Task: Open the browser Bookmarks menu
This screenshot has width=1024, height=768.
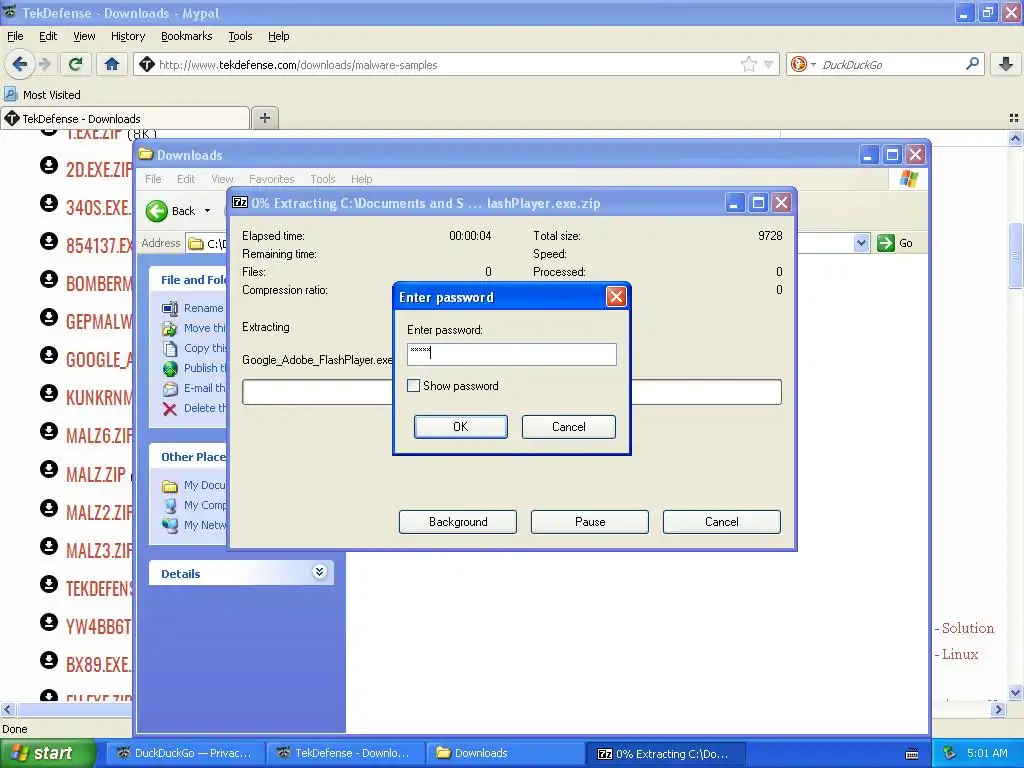Action: coord(186,36)
